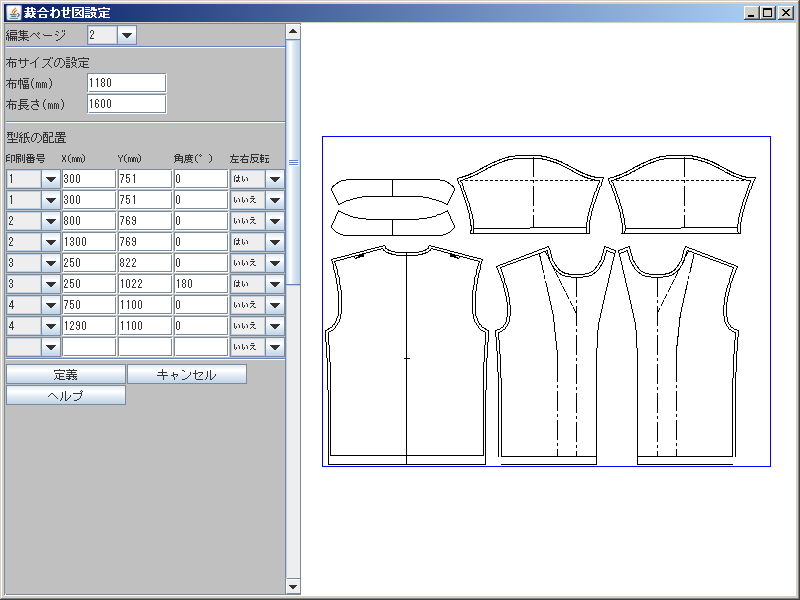The height and width of the screenshot is (600, 800).
Task: Click the 印刷番号 column header
Action: click(x=26, y=159)
